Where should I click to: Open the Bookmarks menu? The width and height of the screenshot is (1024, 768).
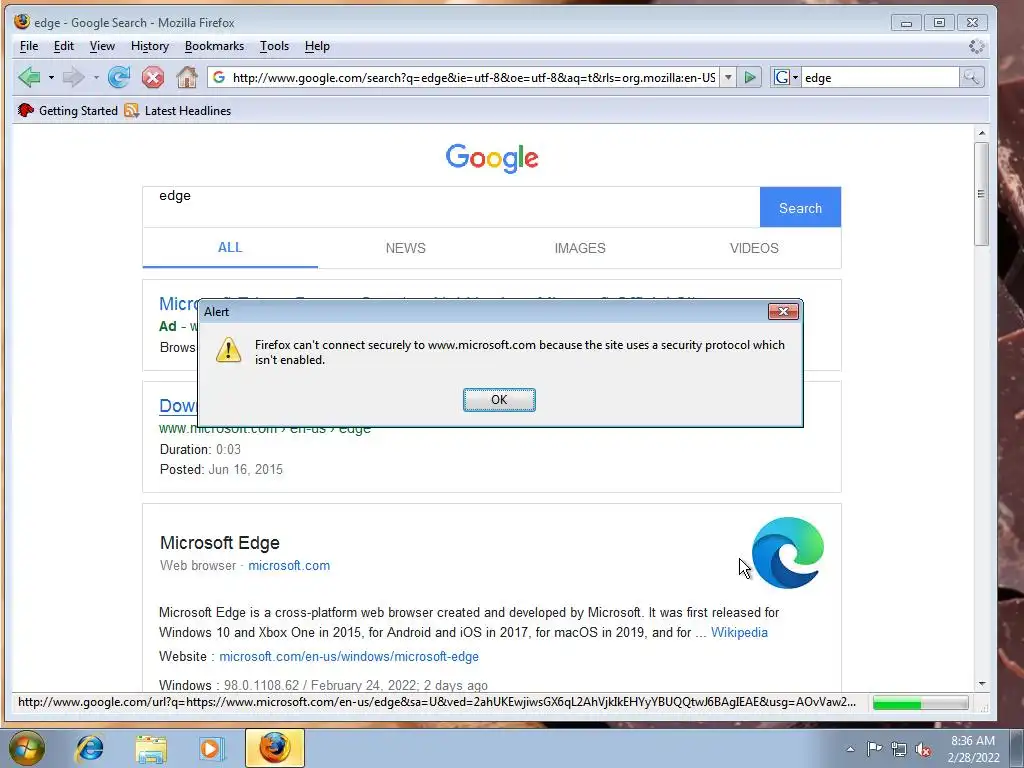pos(214,46)
